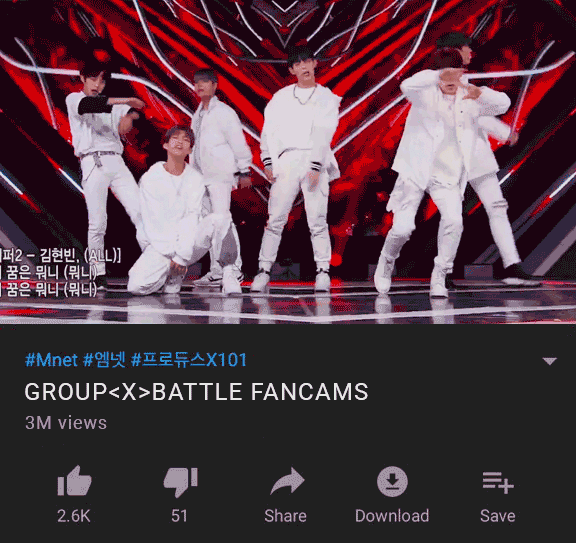Screen dimensions: 576x543
Task: Tap the Share arrow icon
Action: click(287, 481)
